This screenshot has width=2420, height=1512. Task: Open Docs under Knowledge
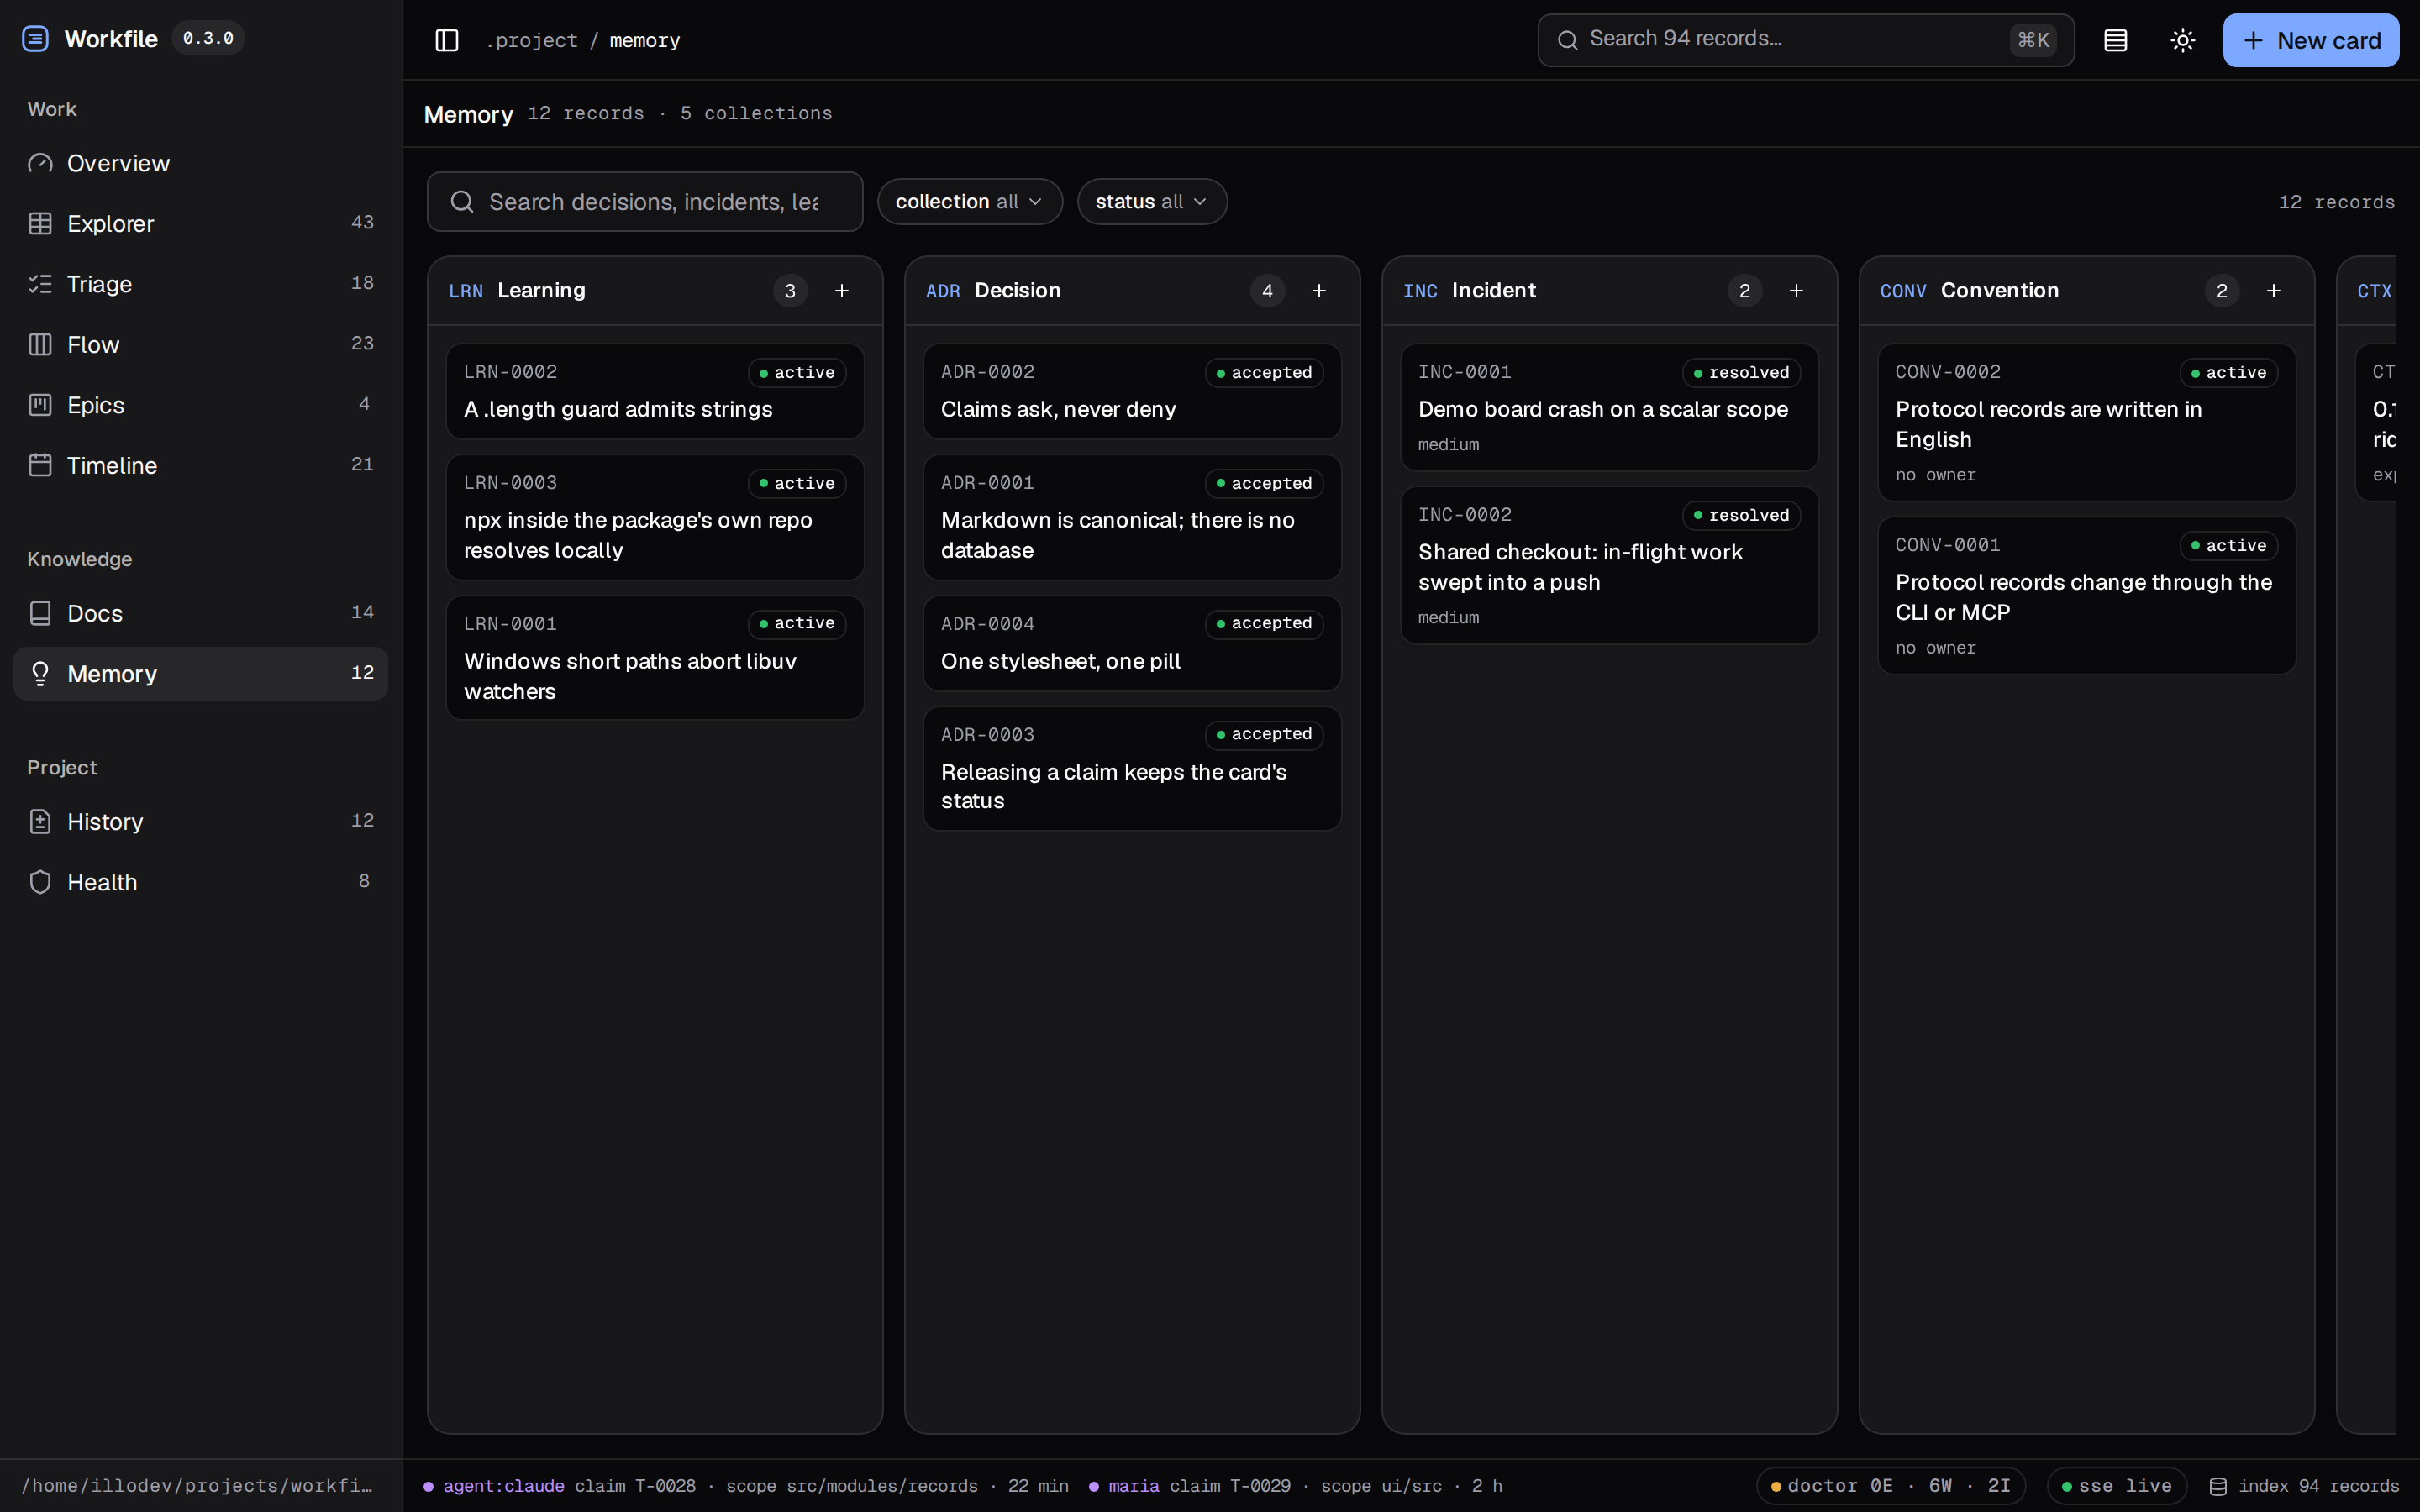200,613
